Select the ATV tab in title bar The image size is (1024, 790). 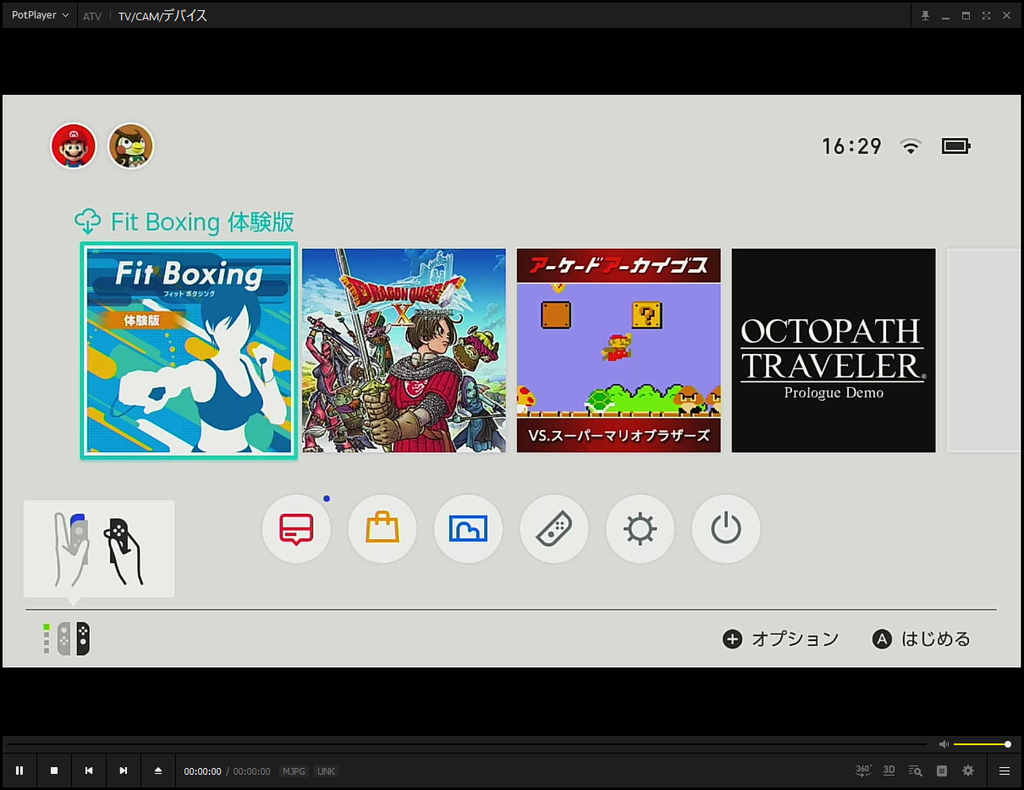(92, 16)
